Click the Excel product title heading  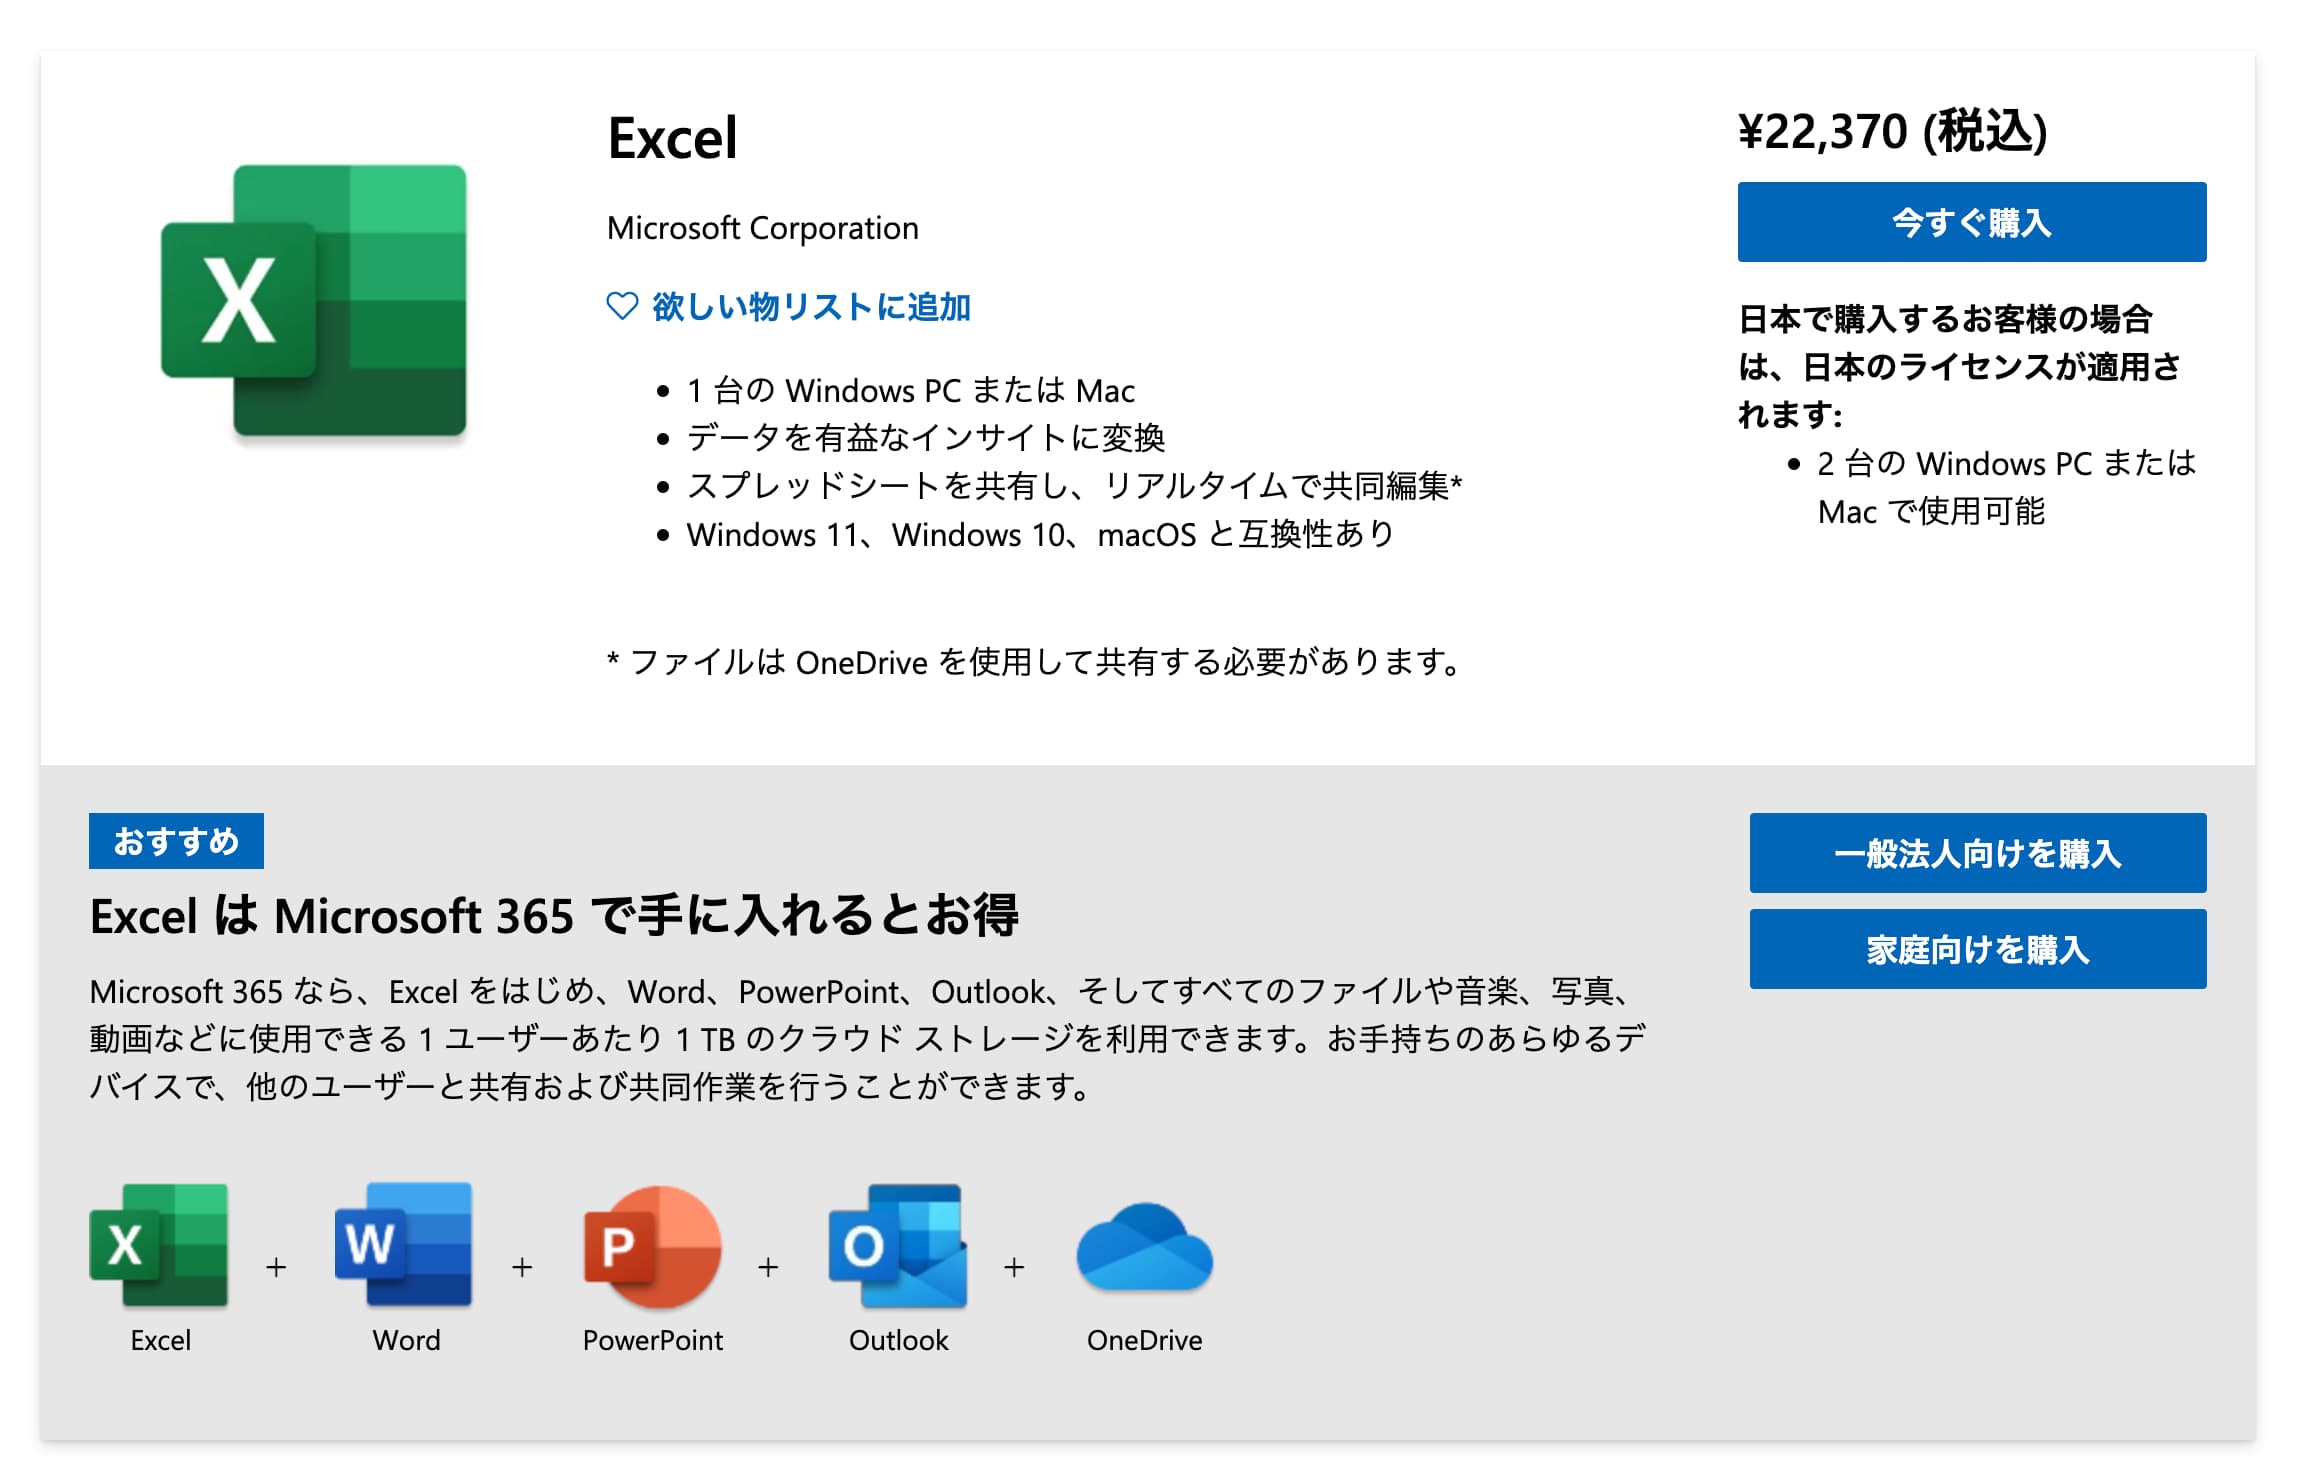click(672, 138)
